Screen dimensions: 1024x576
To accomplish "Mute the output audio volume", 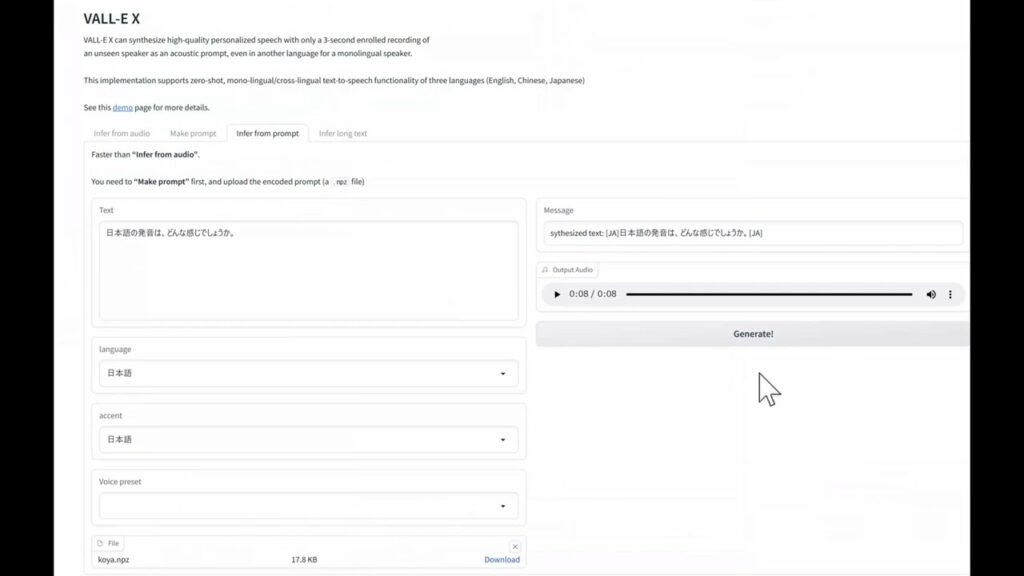I will click(931, 295).
